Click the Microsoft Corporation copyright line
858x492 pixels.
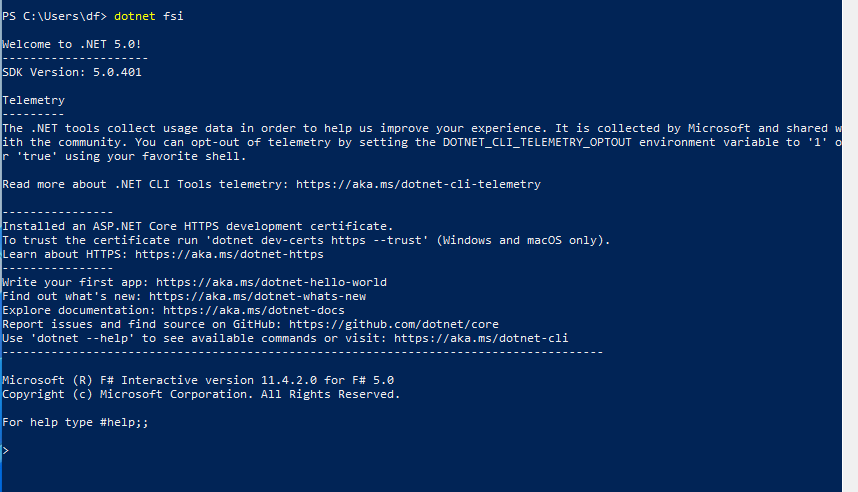pos(201,395)
